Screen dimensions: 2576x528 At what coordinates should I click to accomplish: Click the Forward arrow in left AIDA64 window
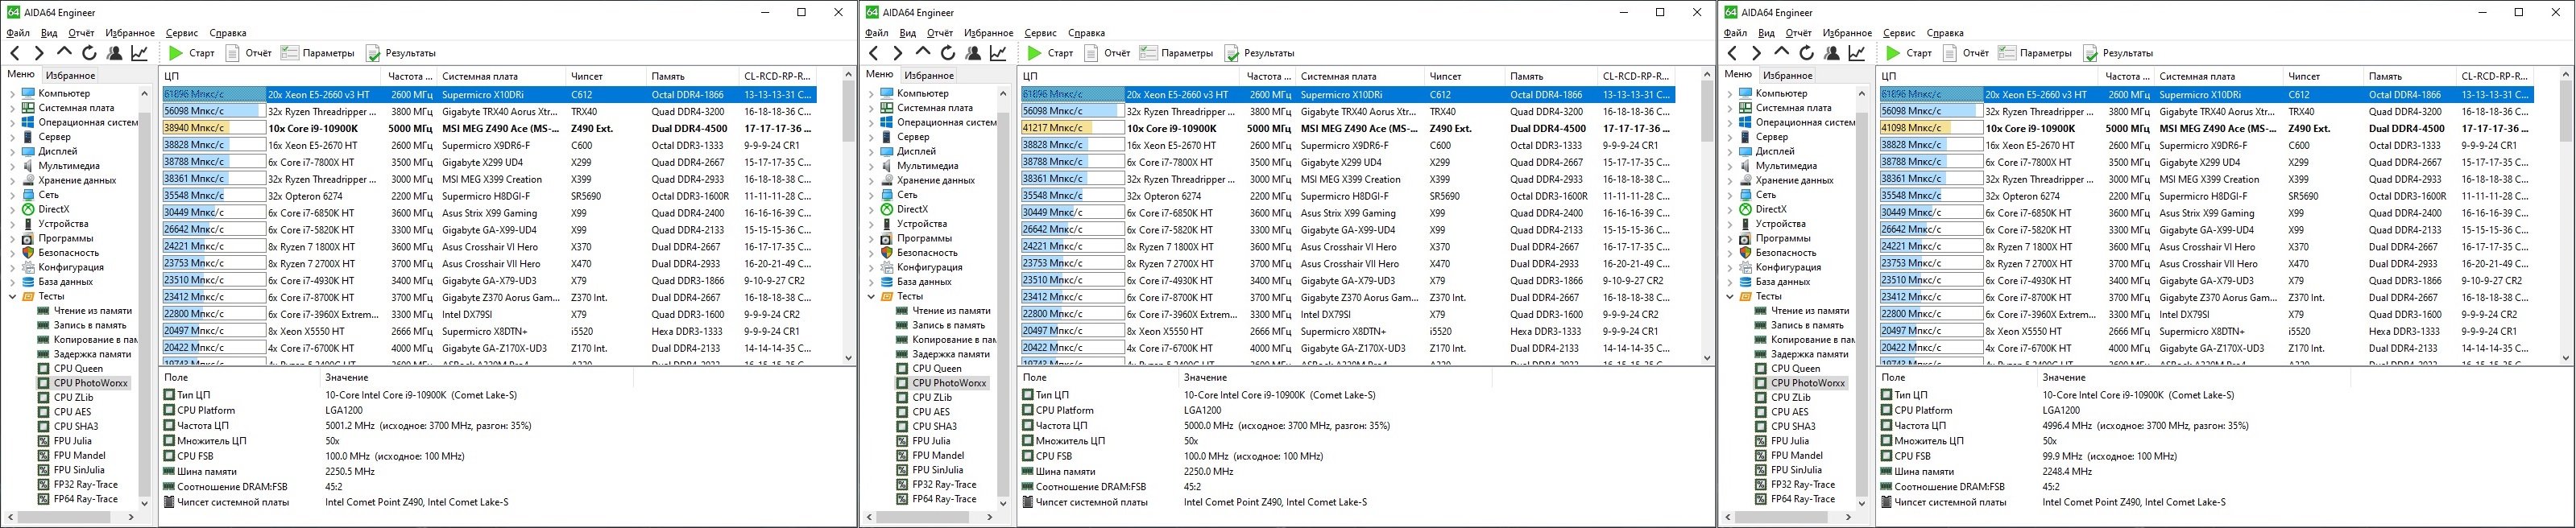tap(39, 53)
